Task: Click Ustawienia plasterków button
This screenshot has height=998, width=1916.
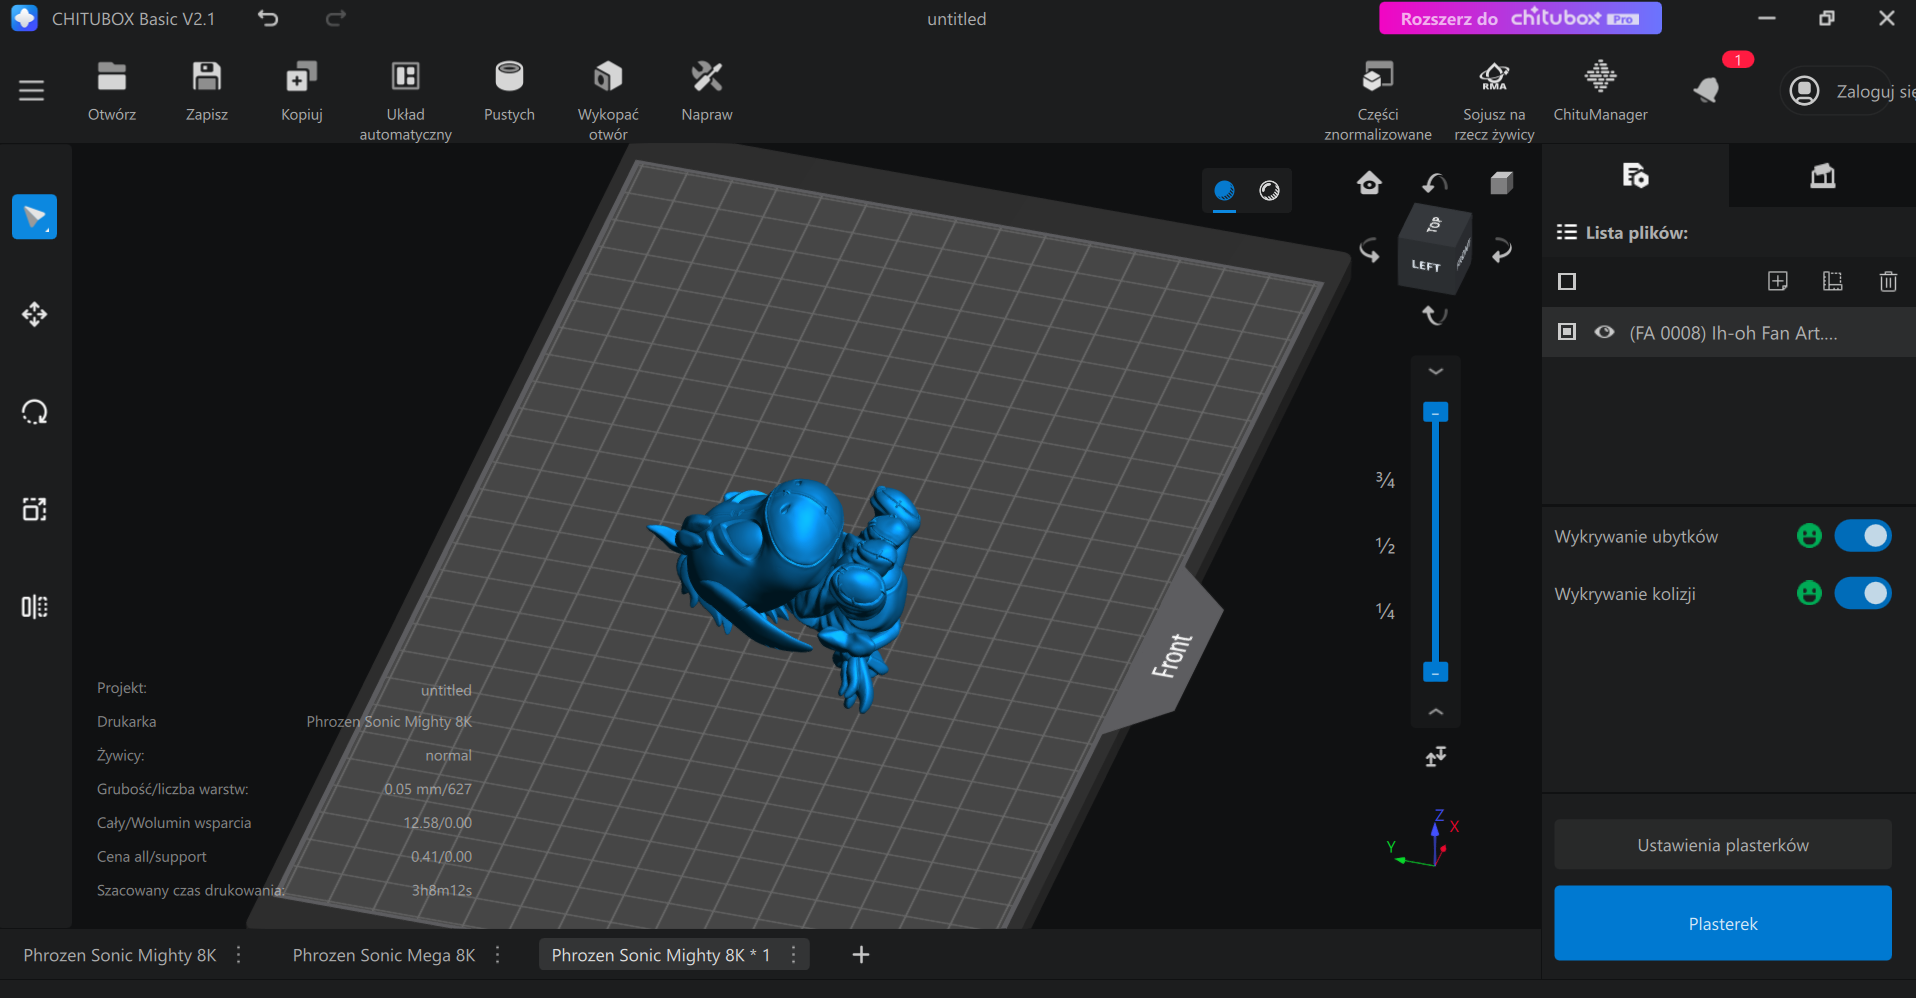Action: [x=1722, y=845]
